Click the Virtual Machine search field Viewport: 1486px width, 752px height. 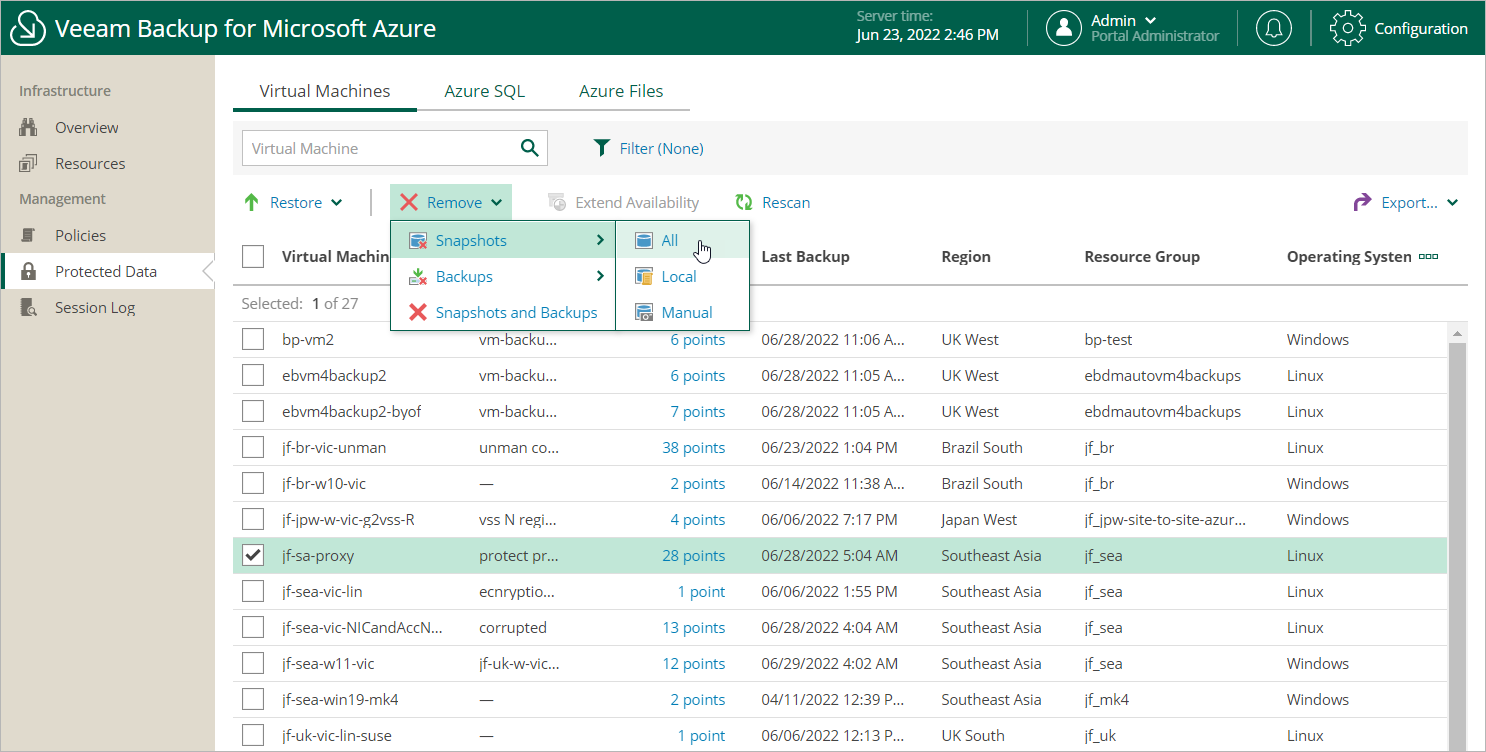tap(377, 148)
